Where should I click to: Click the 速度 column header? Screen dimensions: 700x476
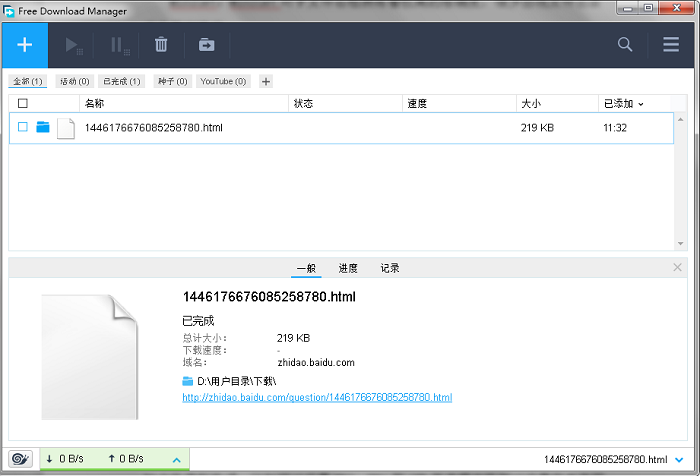(459, 104)
